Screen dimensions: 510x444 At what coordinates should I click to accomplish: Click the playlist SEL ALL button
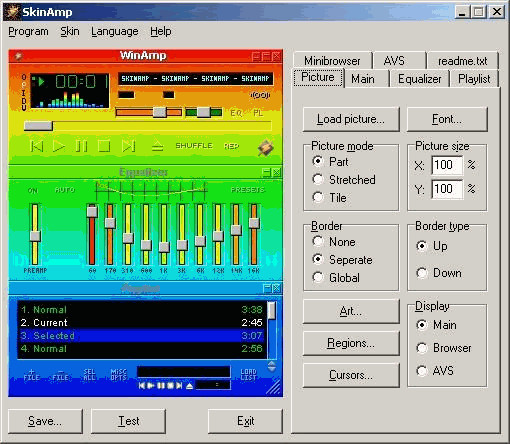[89, 375]
